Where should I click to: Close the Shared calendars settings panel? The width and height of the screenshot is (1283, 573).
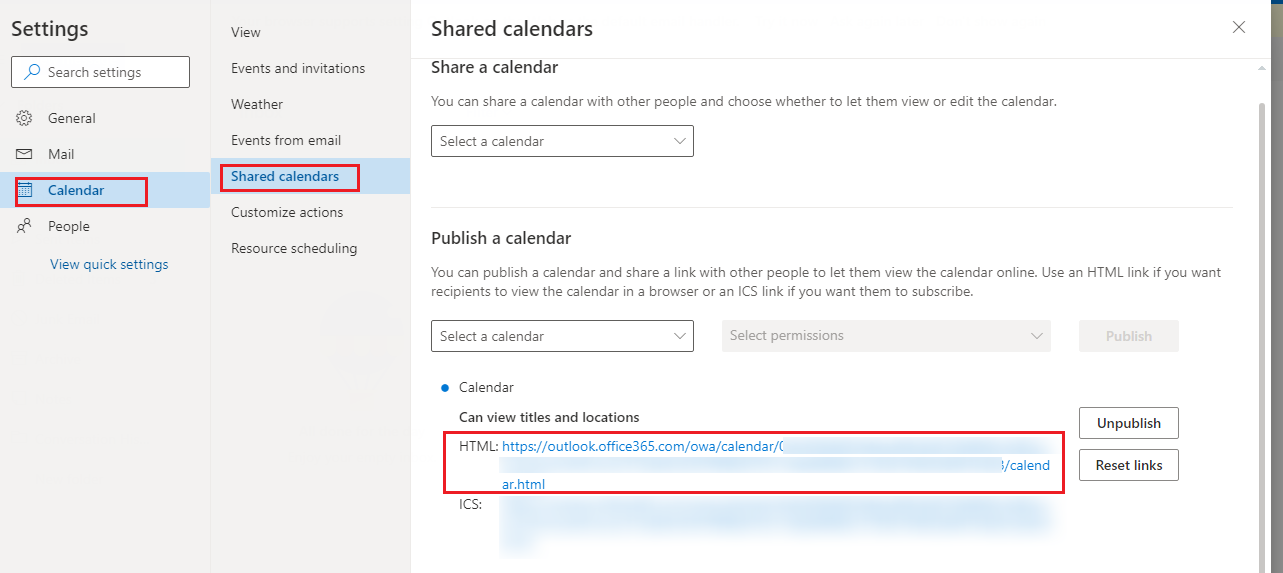pyautogui.click(x=1239, y=28)
